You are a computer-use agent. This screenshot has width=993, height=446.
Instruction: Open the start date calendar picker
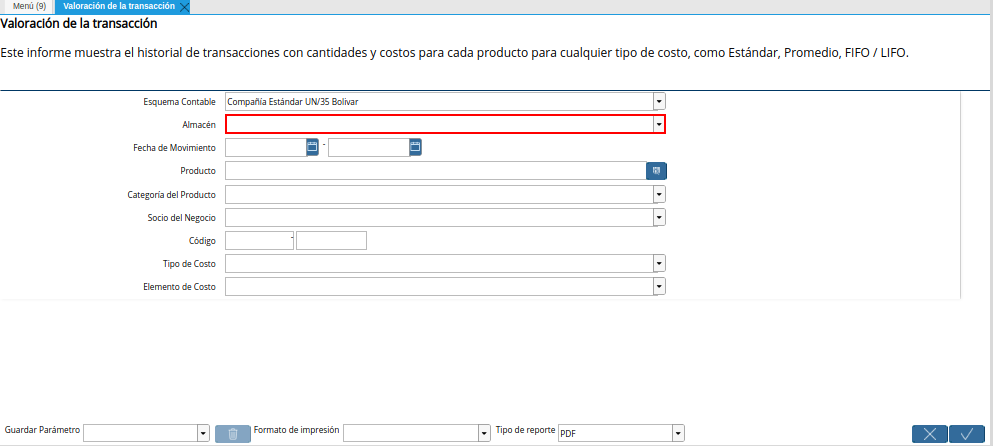[312, 147]
